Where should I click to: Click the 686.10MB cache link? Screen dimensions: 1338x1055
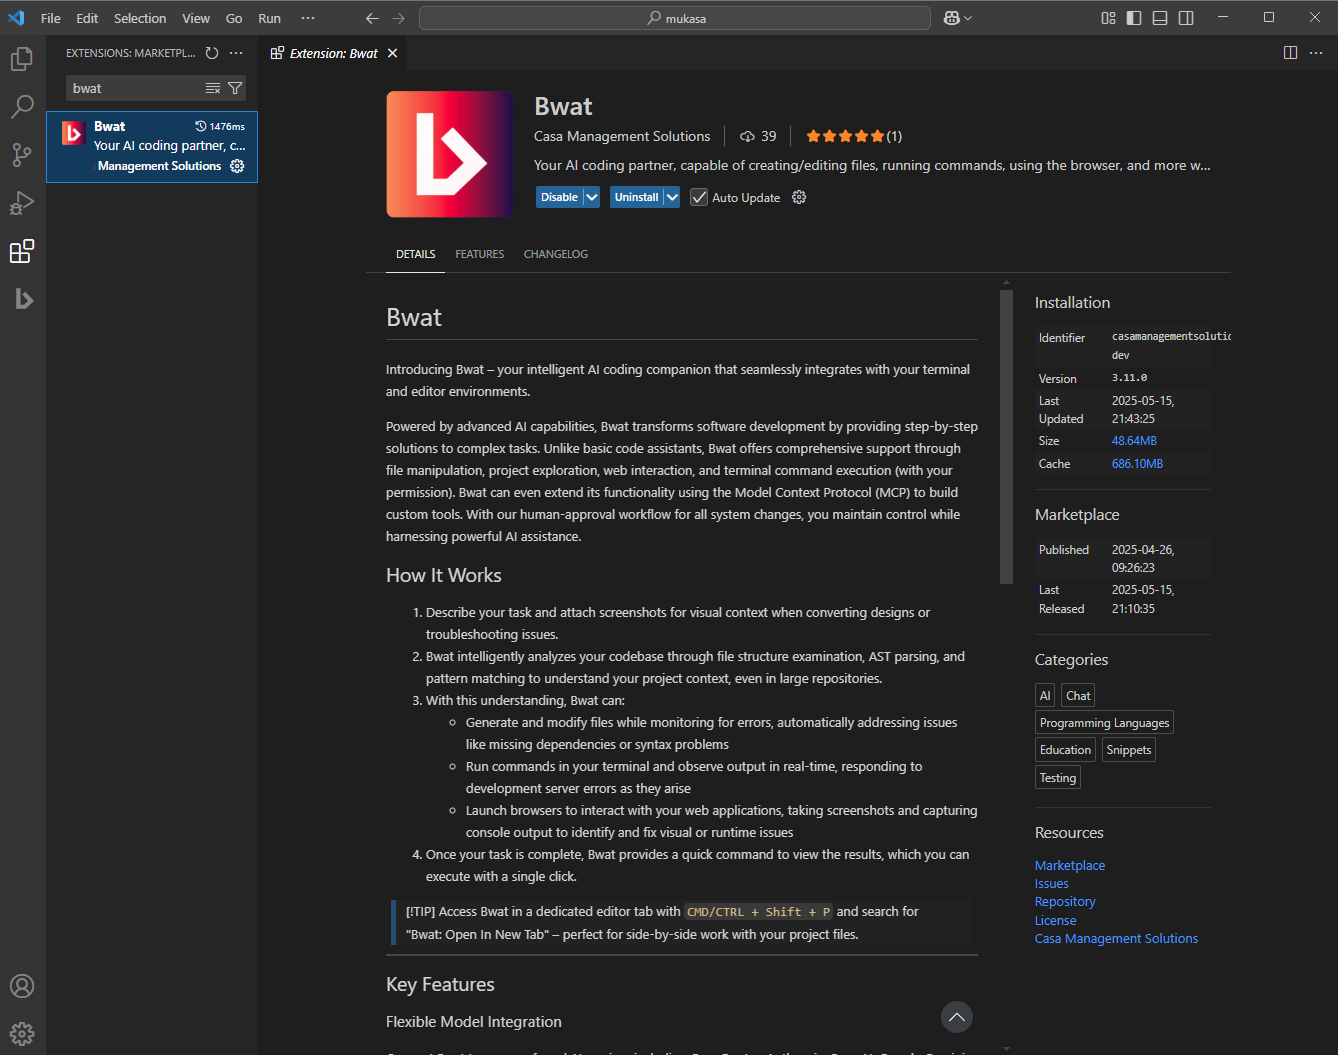point(1137,464)
